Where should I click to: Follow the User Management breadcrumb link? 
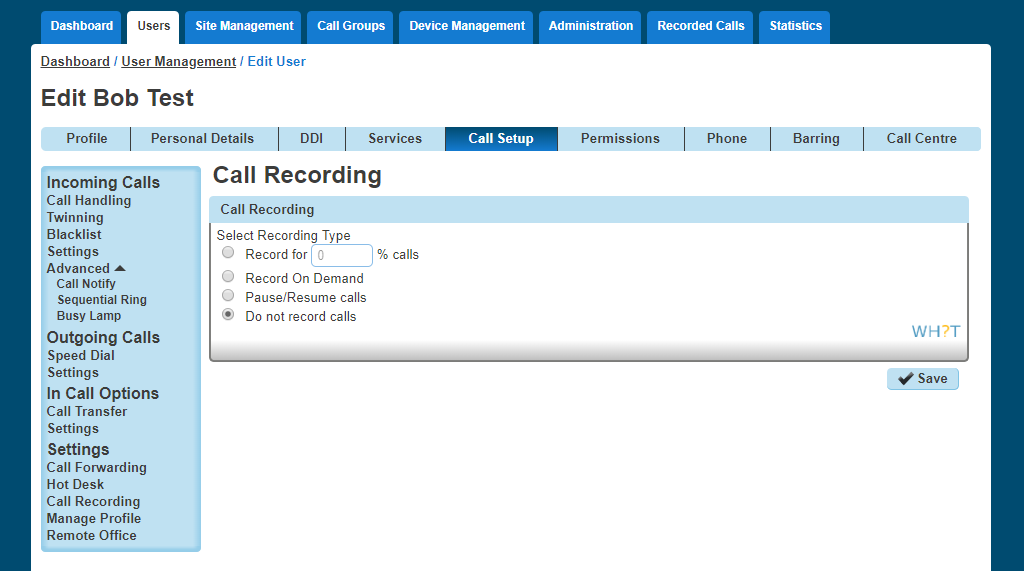click(x=178, y=61)
